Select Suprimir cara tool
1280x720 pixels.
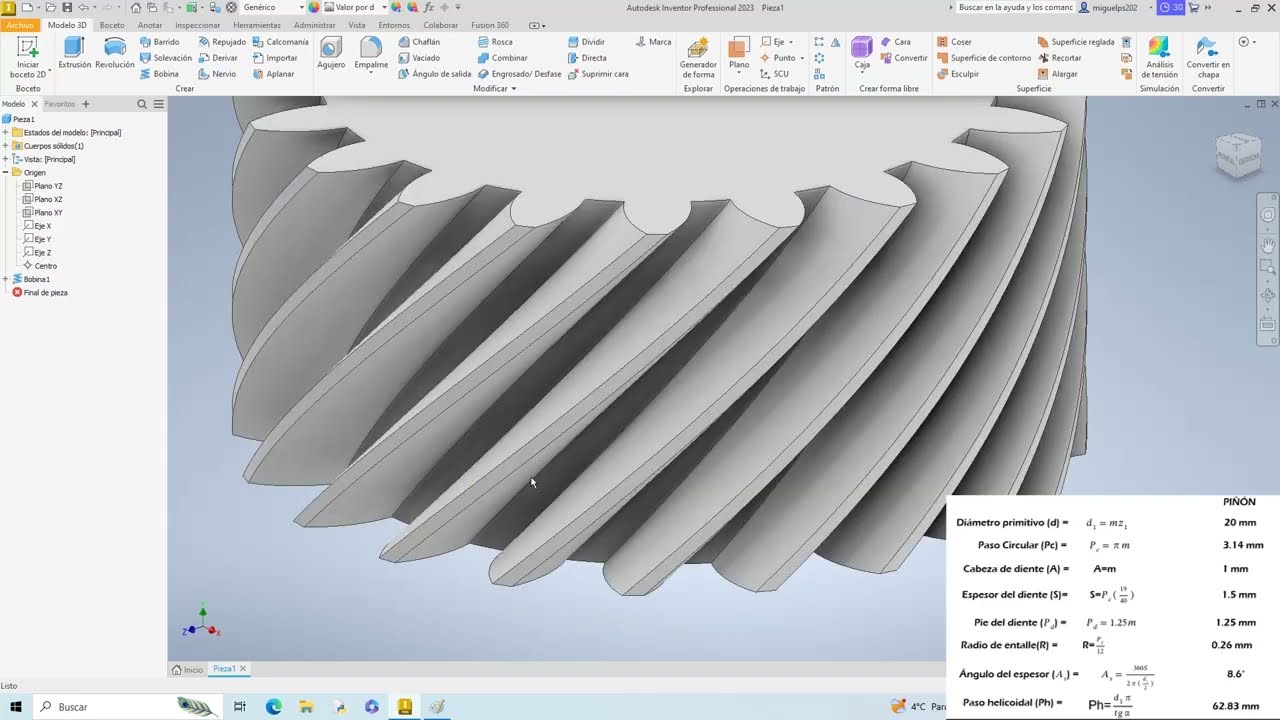tap(598, 74)
